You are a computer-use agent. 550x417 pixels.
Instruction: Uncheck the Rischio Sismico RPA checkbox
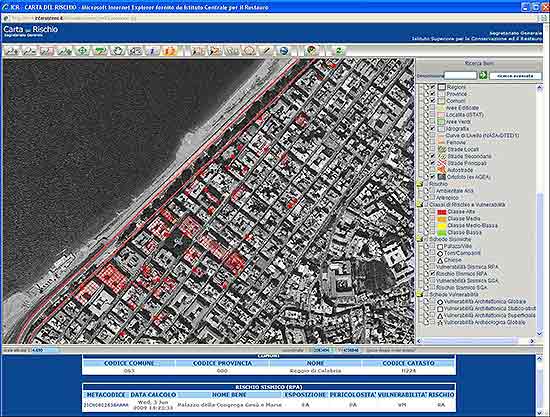(x=432, y=274)
